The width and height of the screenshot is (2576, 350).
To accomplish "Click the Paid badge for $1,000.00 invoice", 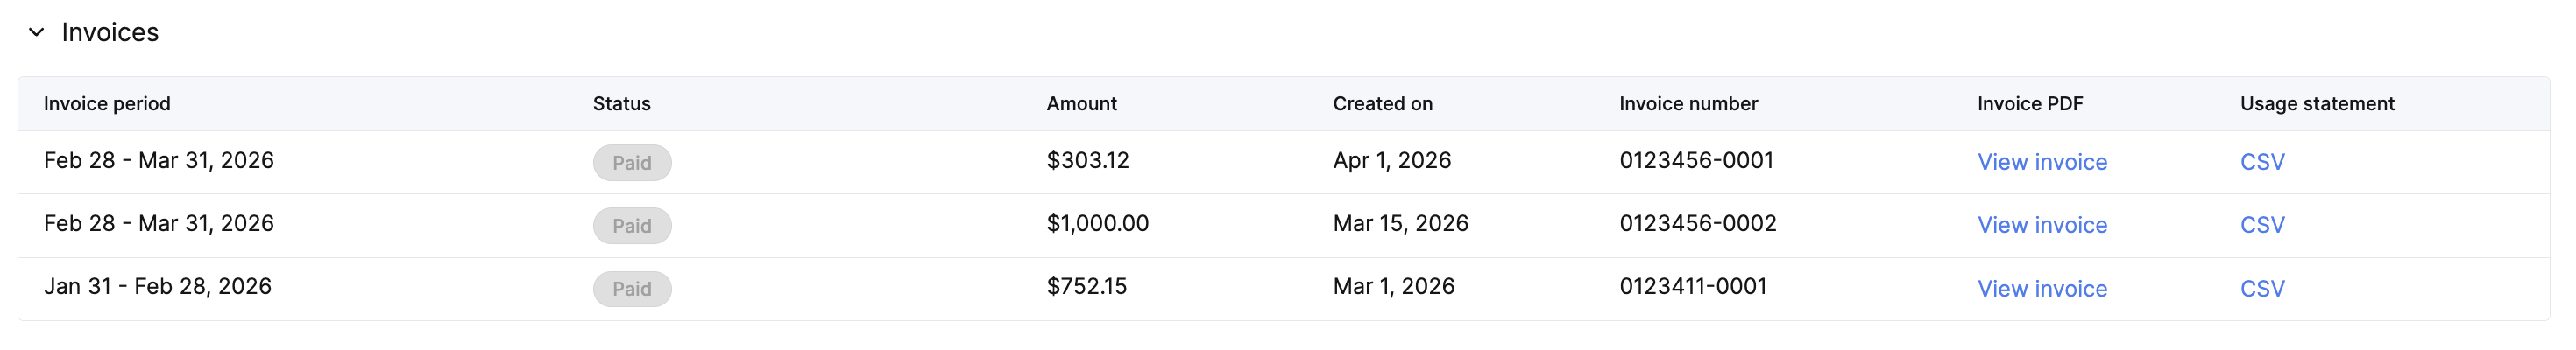I will tap(631, 226).
